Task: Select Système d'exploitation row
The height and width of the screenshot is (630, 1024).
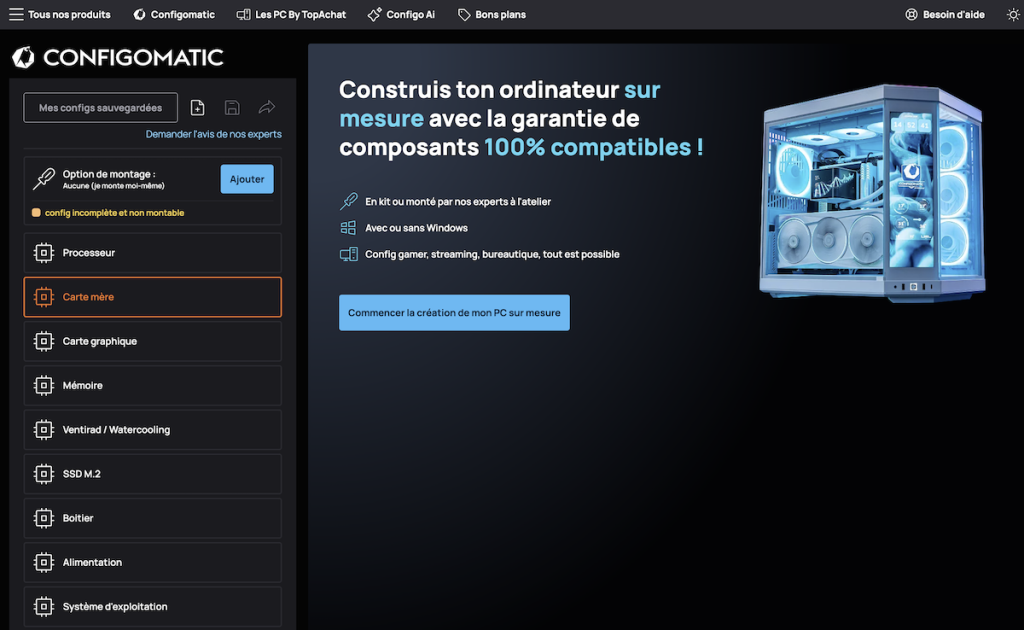Action: pyautogui.click(x=153, y=606)
